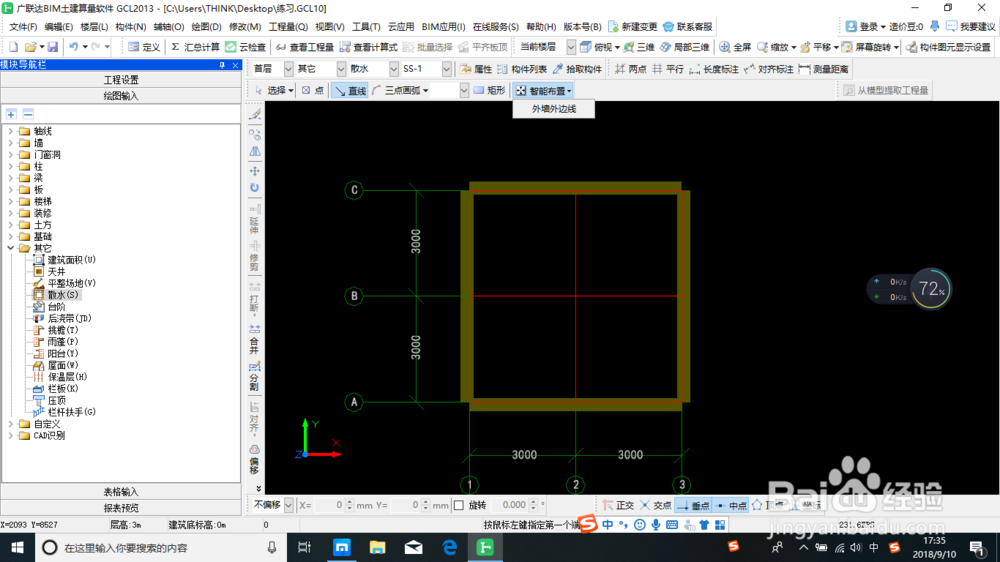Open the 云应用 menu
Image resolution: width=1000 pixels, height=562 pixels.
(401, 27)
